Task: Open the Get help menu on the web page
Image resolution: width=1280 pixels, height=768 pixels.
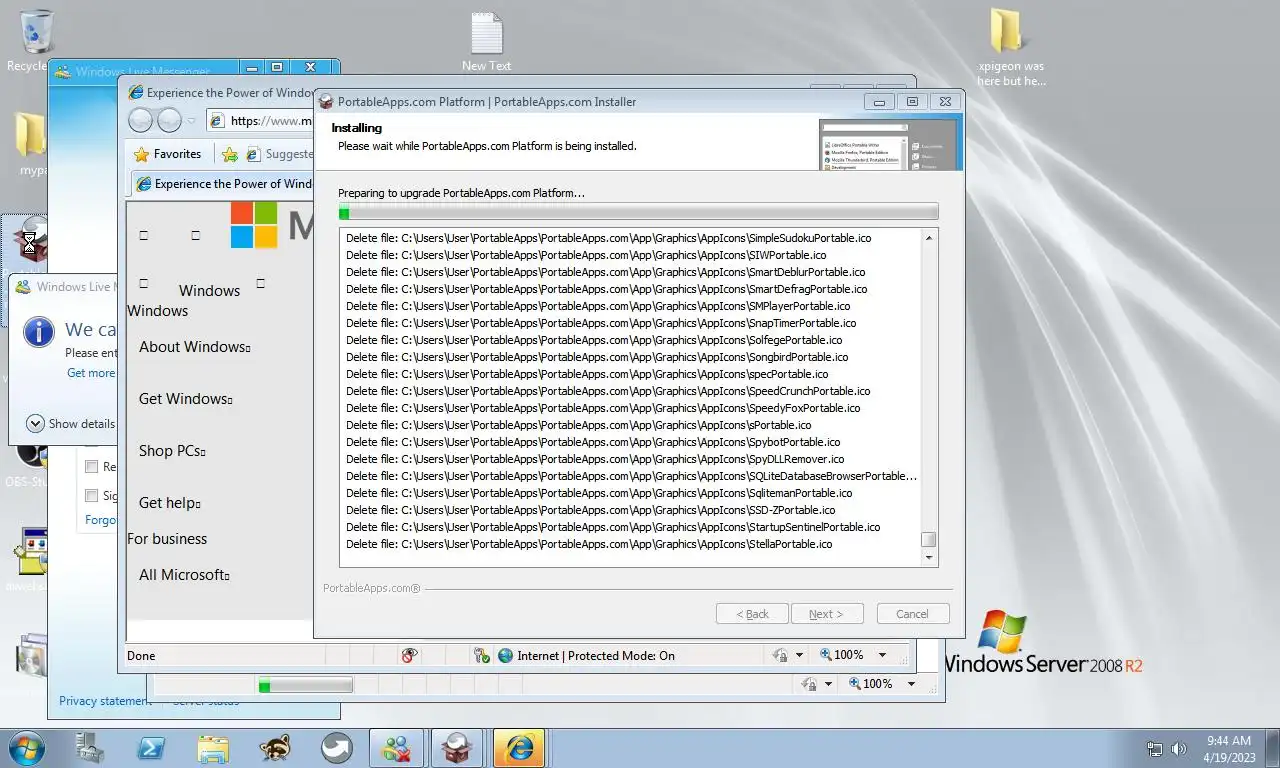Action: pos(169,503)
